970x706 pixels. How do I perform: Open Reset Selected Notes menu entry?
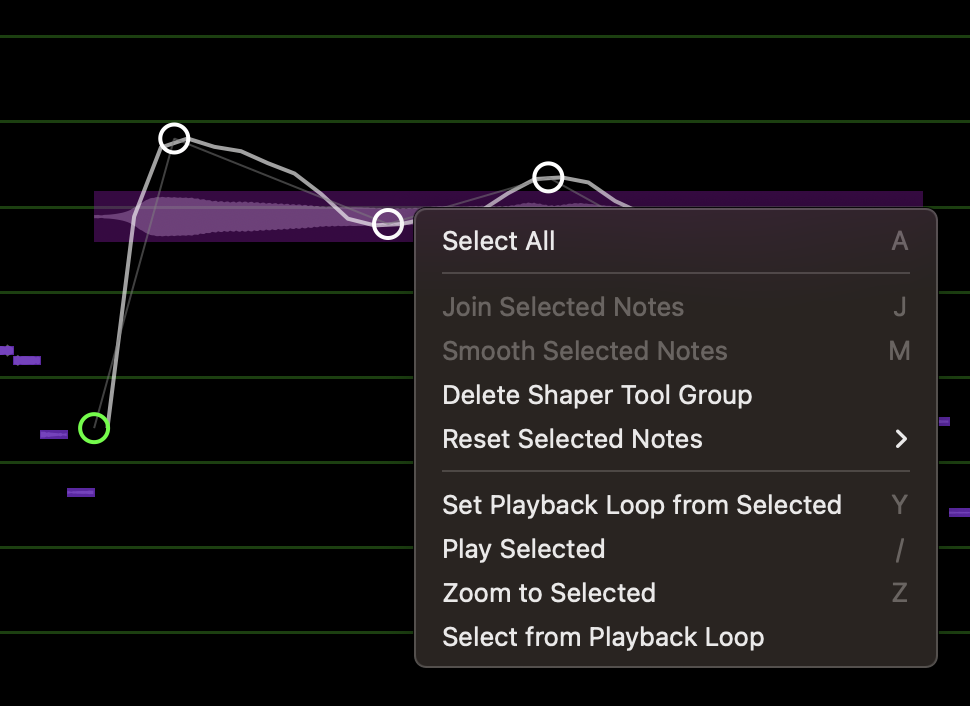click(572, 439)
